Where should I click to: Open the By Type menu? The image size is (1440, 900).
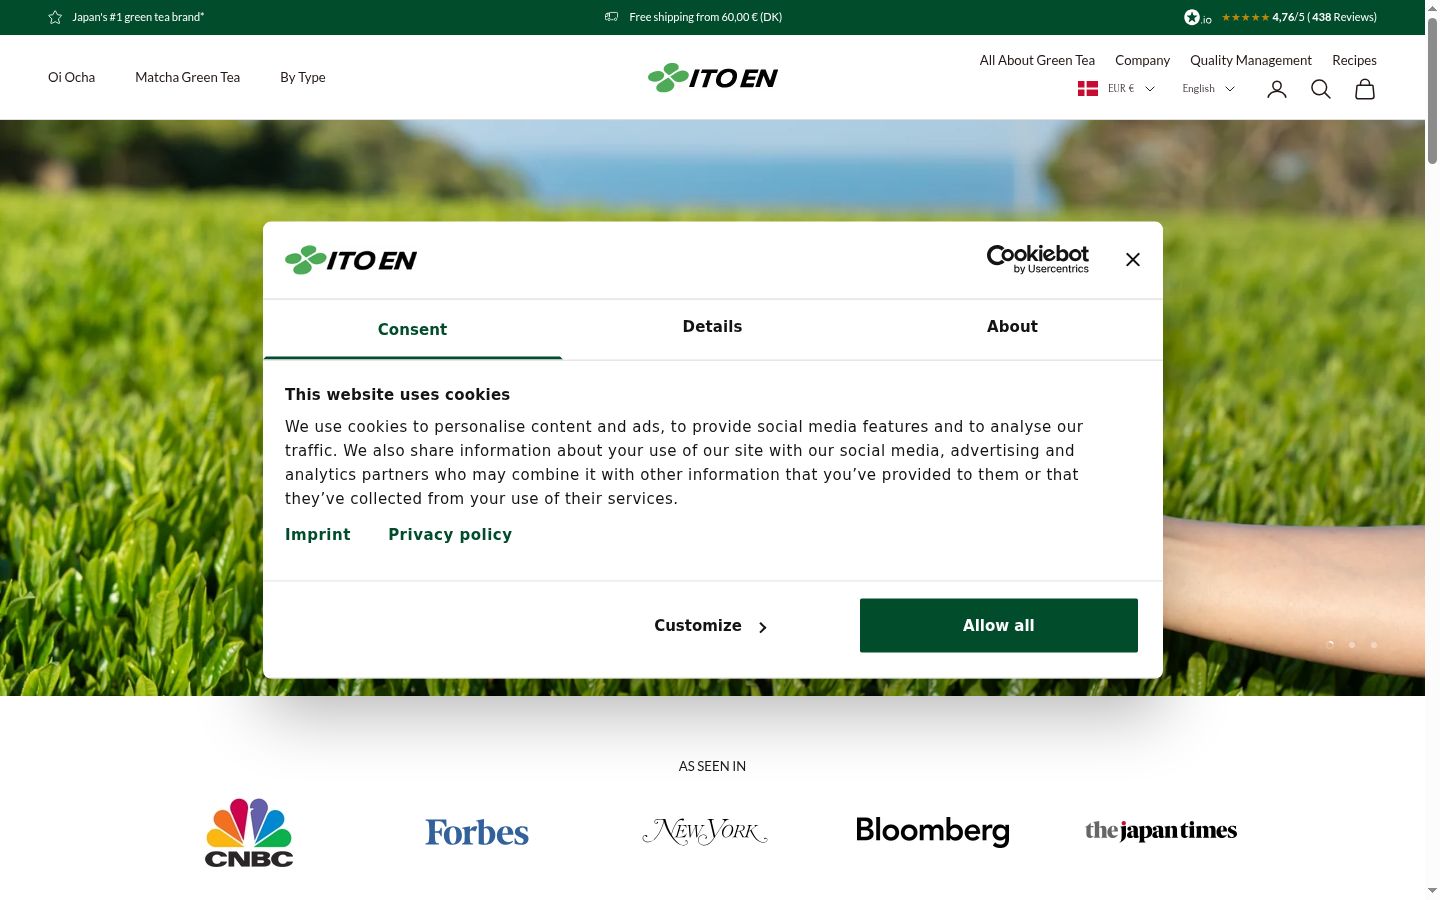303,77
